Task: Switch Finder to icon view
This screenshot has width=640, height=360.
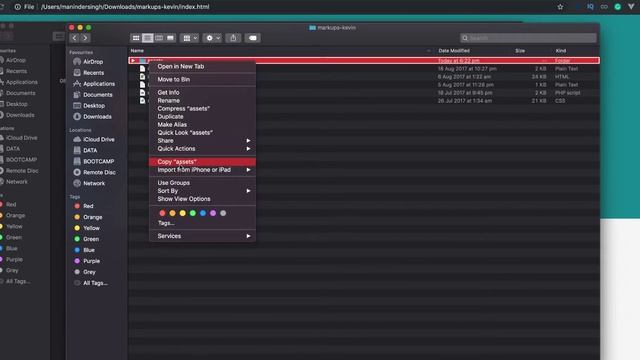Action: pyautogui.click(x=136, y=38)
